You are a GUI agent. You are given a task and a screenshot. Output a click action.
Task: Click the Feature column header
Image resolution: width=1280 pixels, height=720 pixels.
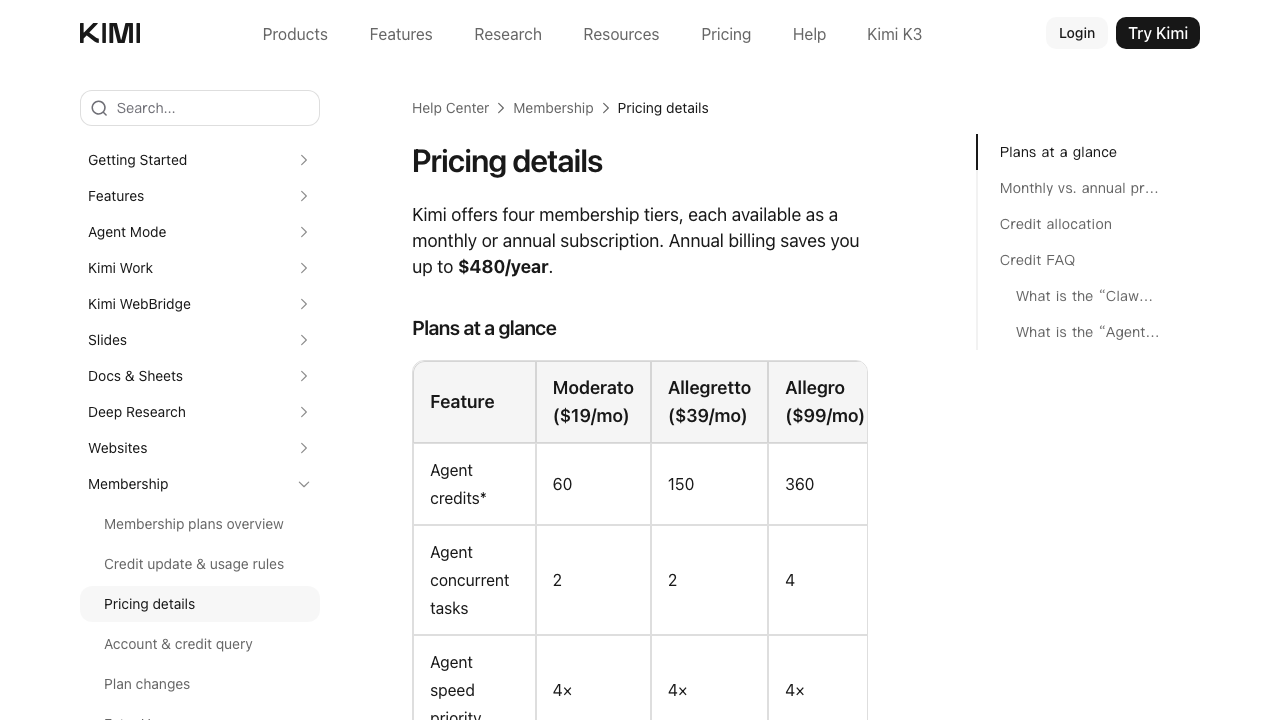(474, 402)
